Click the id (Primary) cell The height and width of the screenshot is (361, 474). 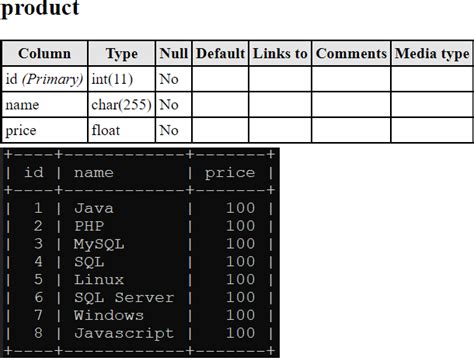coord(45,79)
